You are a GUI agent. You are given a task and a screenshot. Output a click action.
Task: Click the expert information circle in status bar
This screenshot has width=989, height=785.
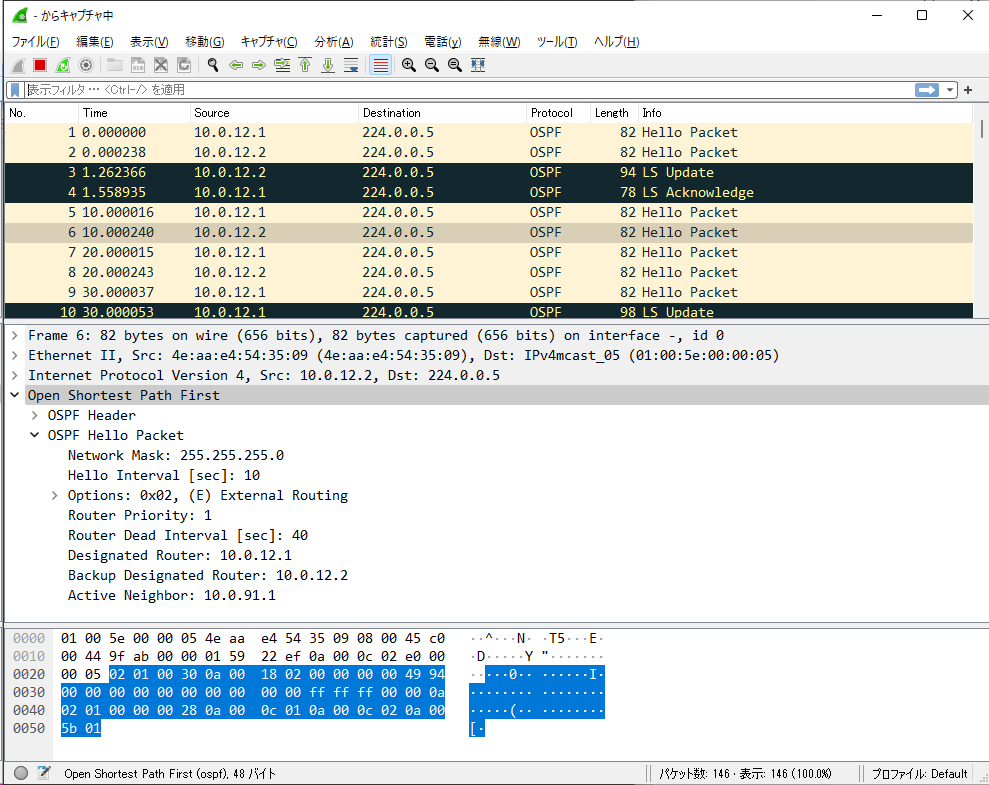click(x=21, y=773)
